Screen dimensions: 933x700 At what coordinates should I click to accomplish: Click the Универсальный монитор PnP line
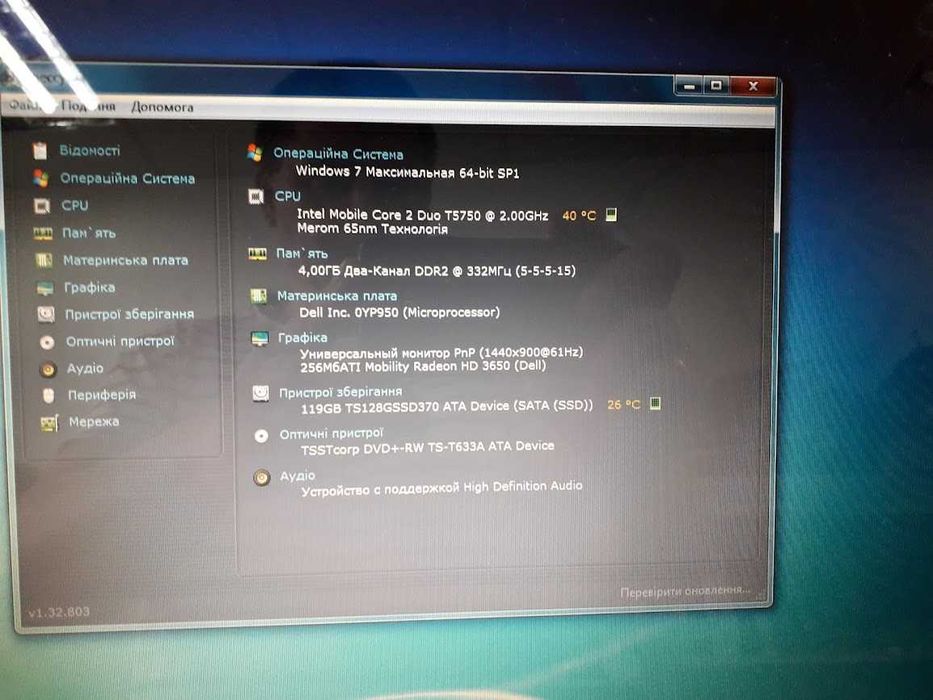tap(441, 353)
